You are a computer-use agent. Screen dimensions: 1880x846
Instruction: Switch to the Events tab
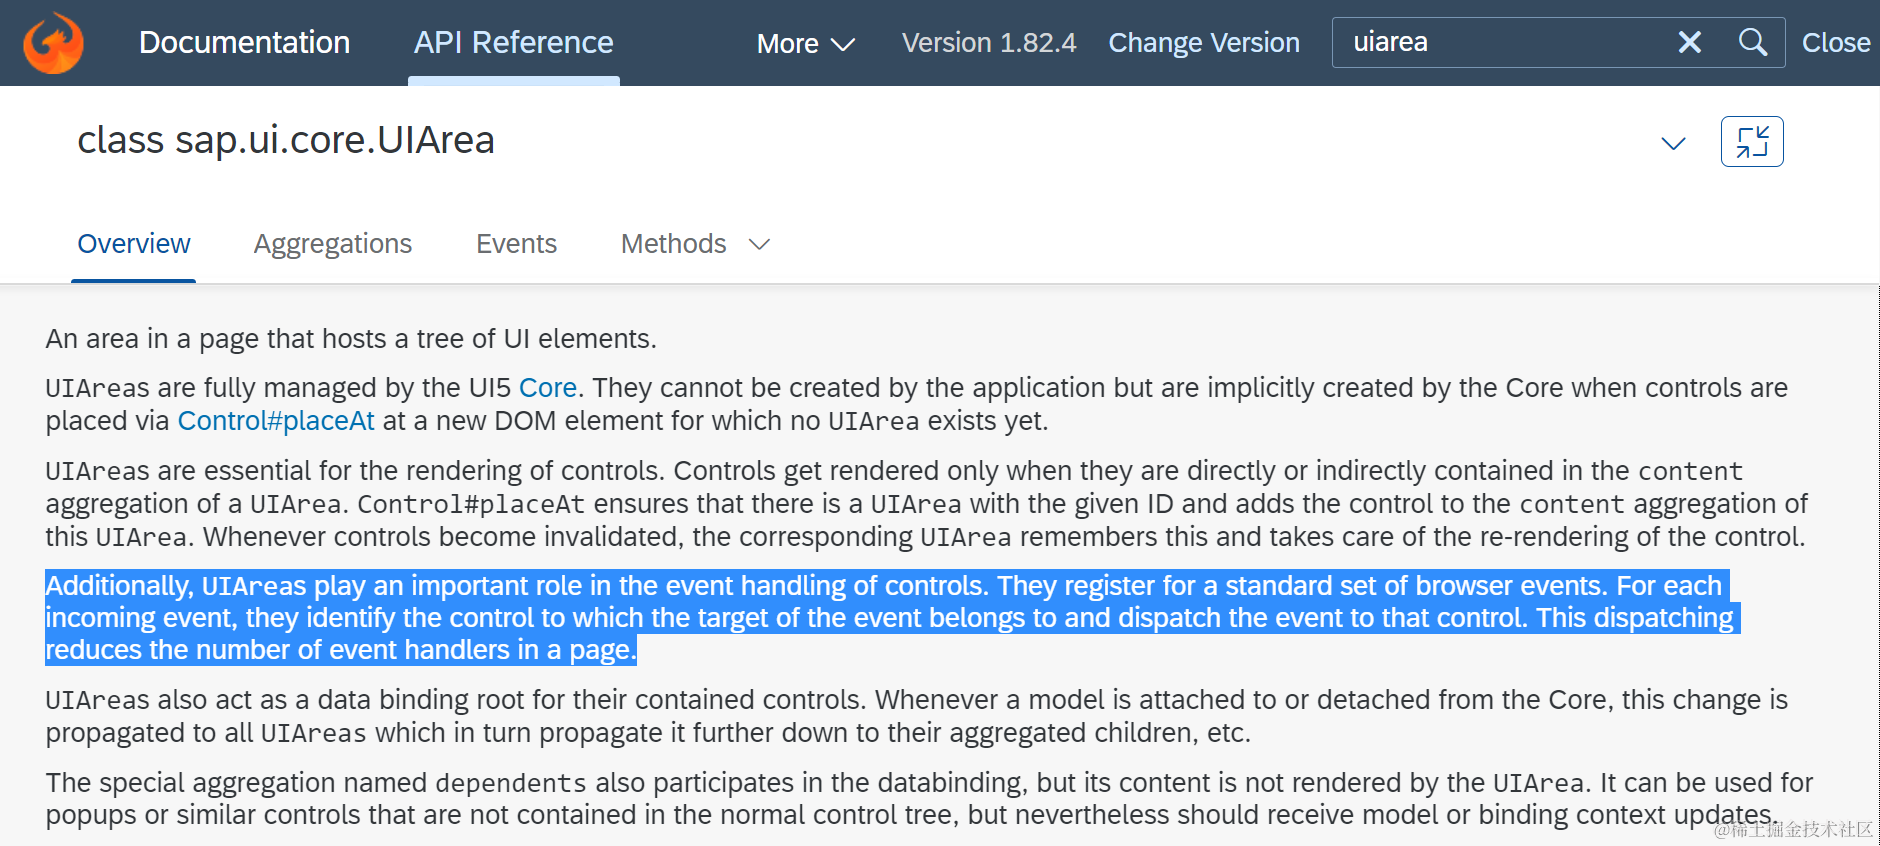[516, 244]
